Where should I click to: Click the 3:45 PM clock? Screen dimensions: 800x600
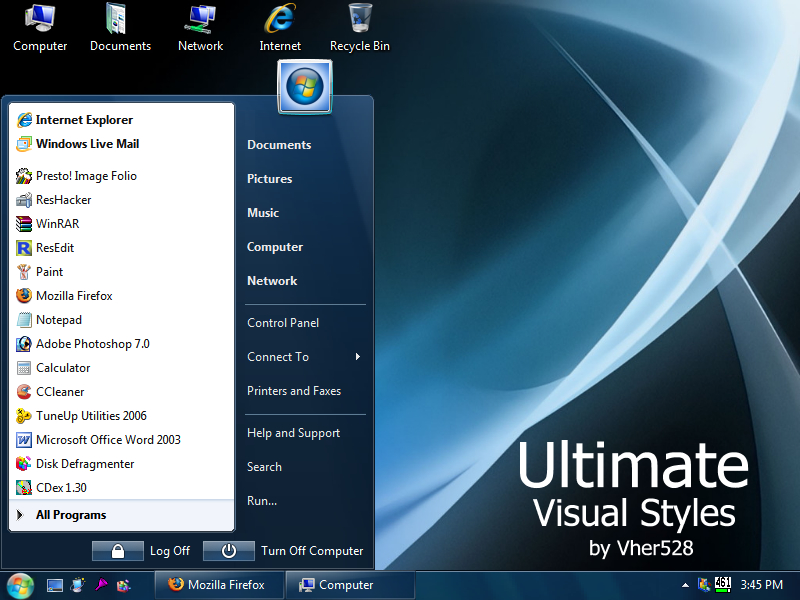click(762, 585)
